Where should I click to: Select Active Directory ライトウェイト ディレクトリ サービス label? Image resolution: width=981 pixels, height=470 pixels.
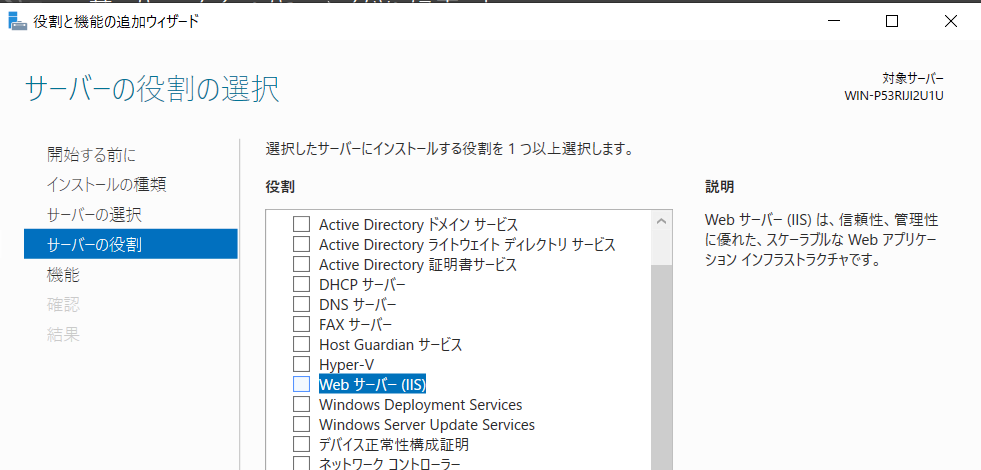click(467, 245)
